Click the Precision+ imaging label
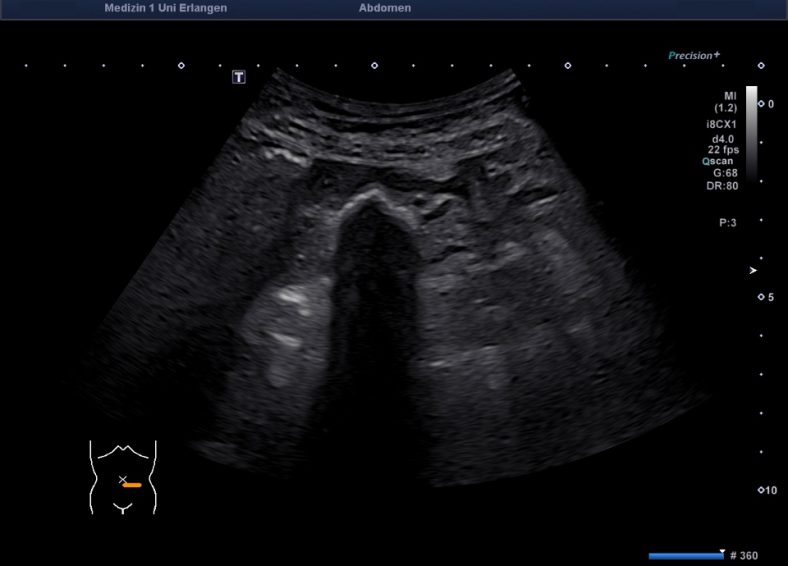The width and height of the screenshot is (788, 566). [694, 56]
